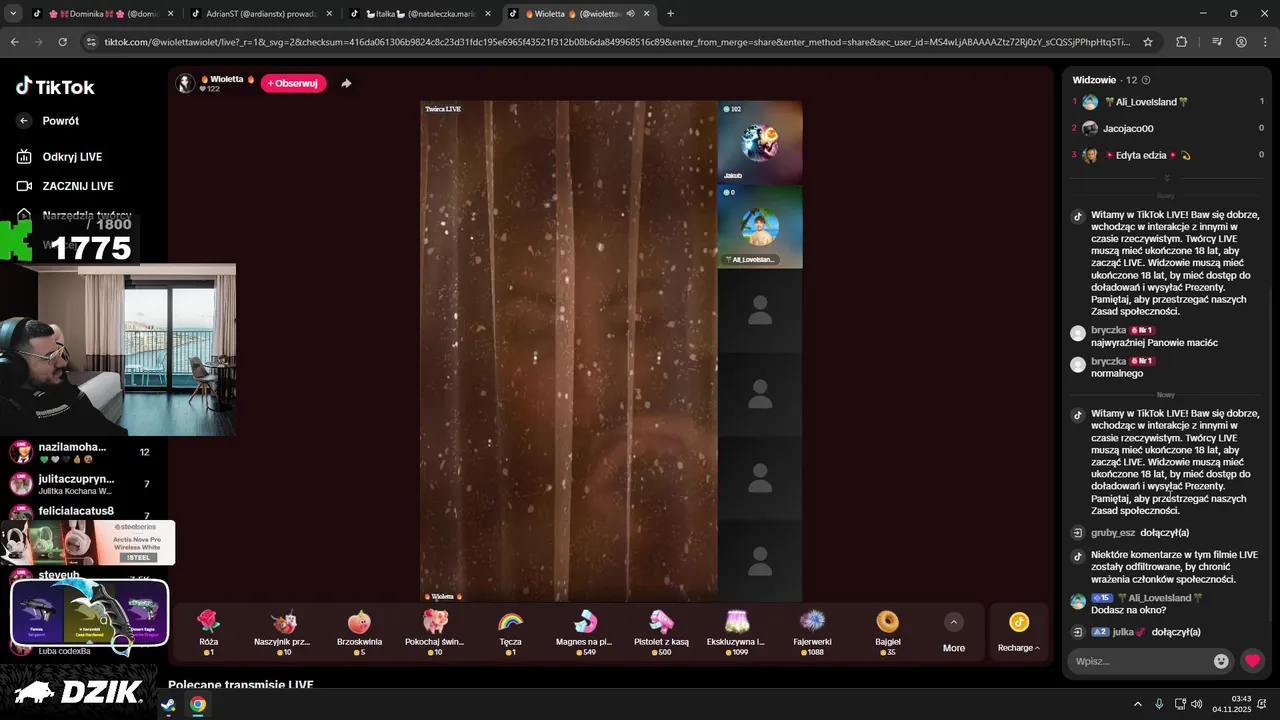Viewport: 1280px width, 720px height.
Task: Open Chrome from taskbar
Action: 198,704
